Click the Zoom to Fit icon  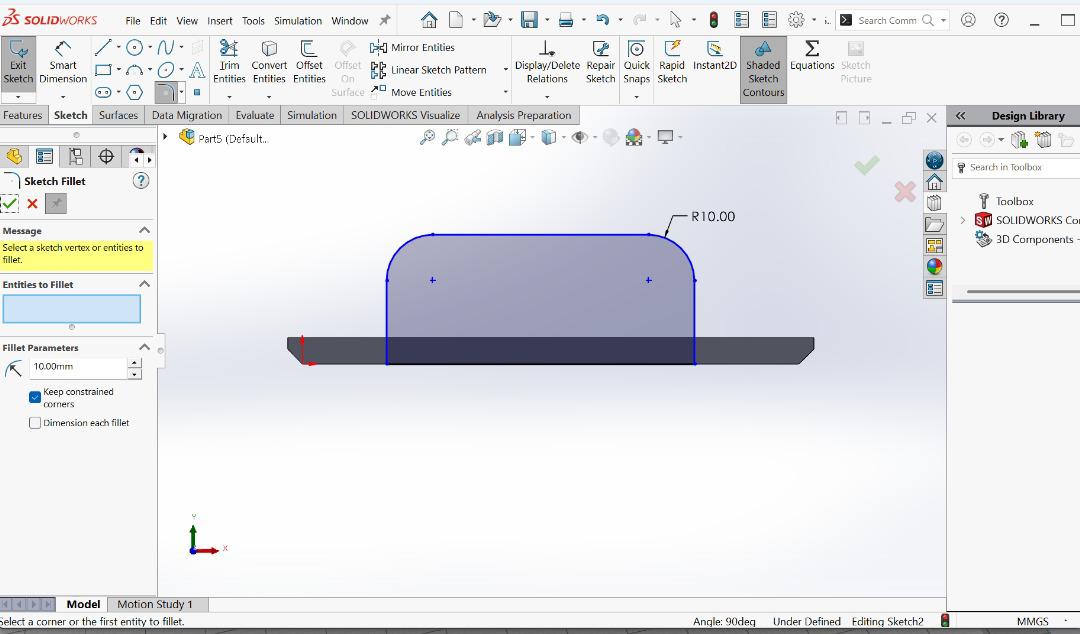427,137
